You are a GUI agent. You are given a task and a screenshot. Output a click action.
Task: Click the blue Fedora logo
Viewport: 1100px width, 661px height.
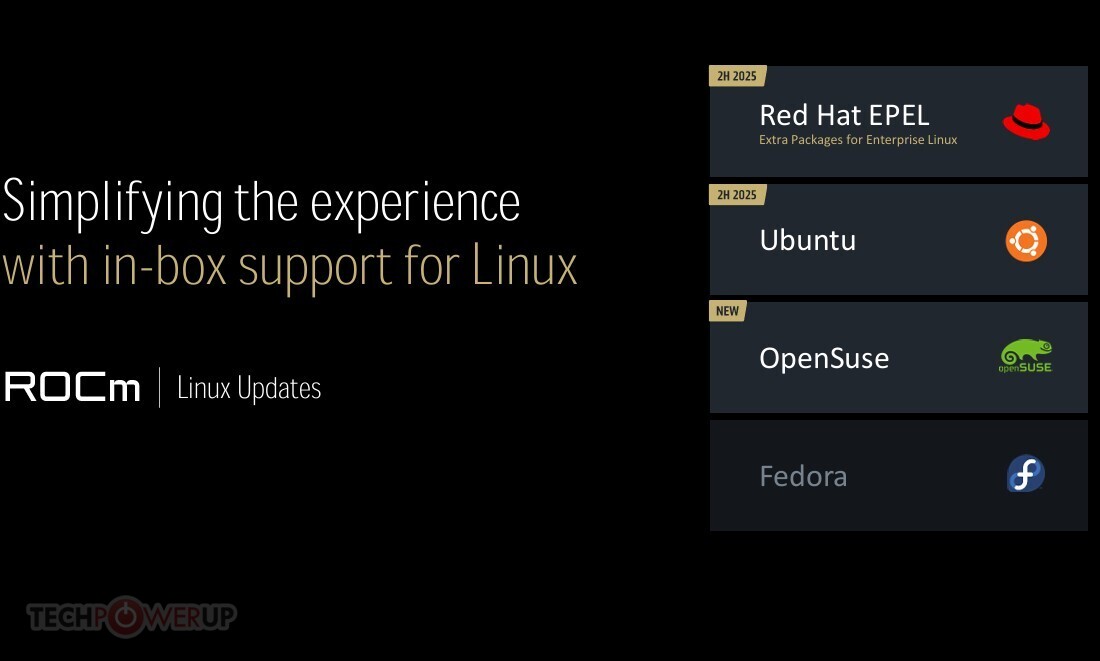pyautogui.click(x=1026, y=474)
